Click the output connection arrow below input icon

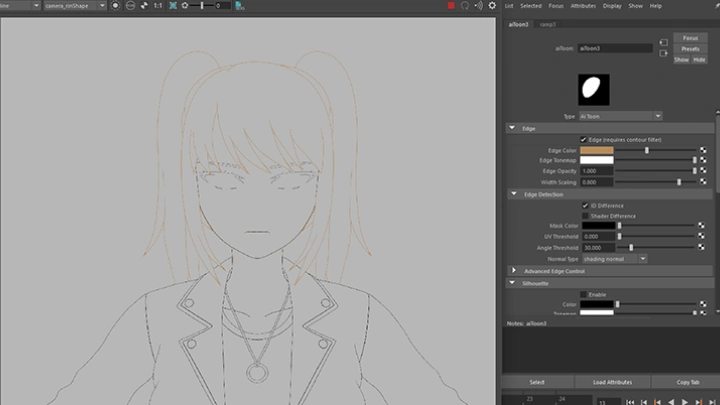click(663, 53)
